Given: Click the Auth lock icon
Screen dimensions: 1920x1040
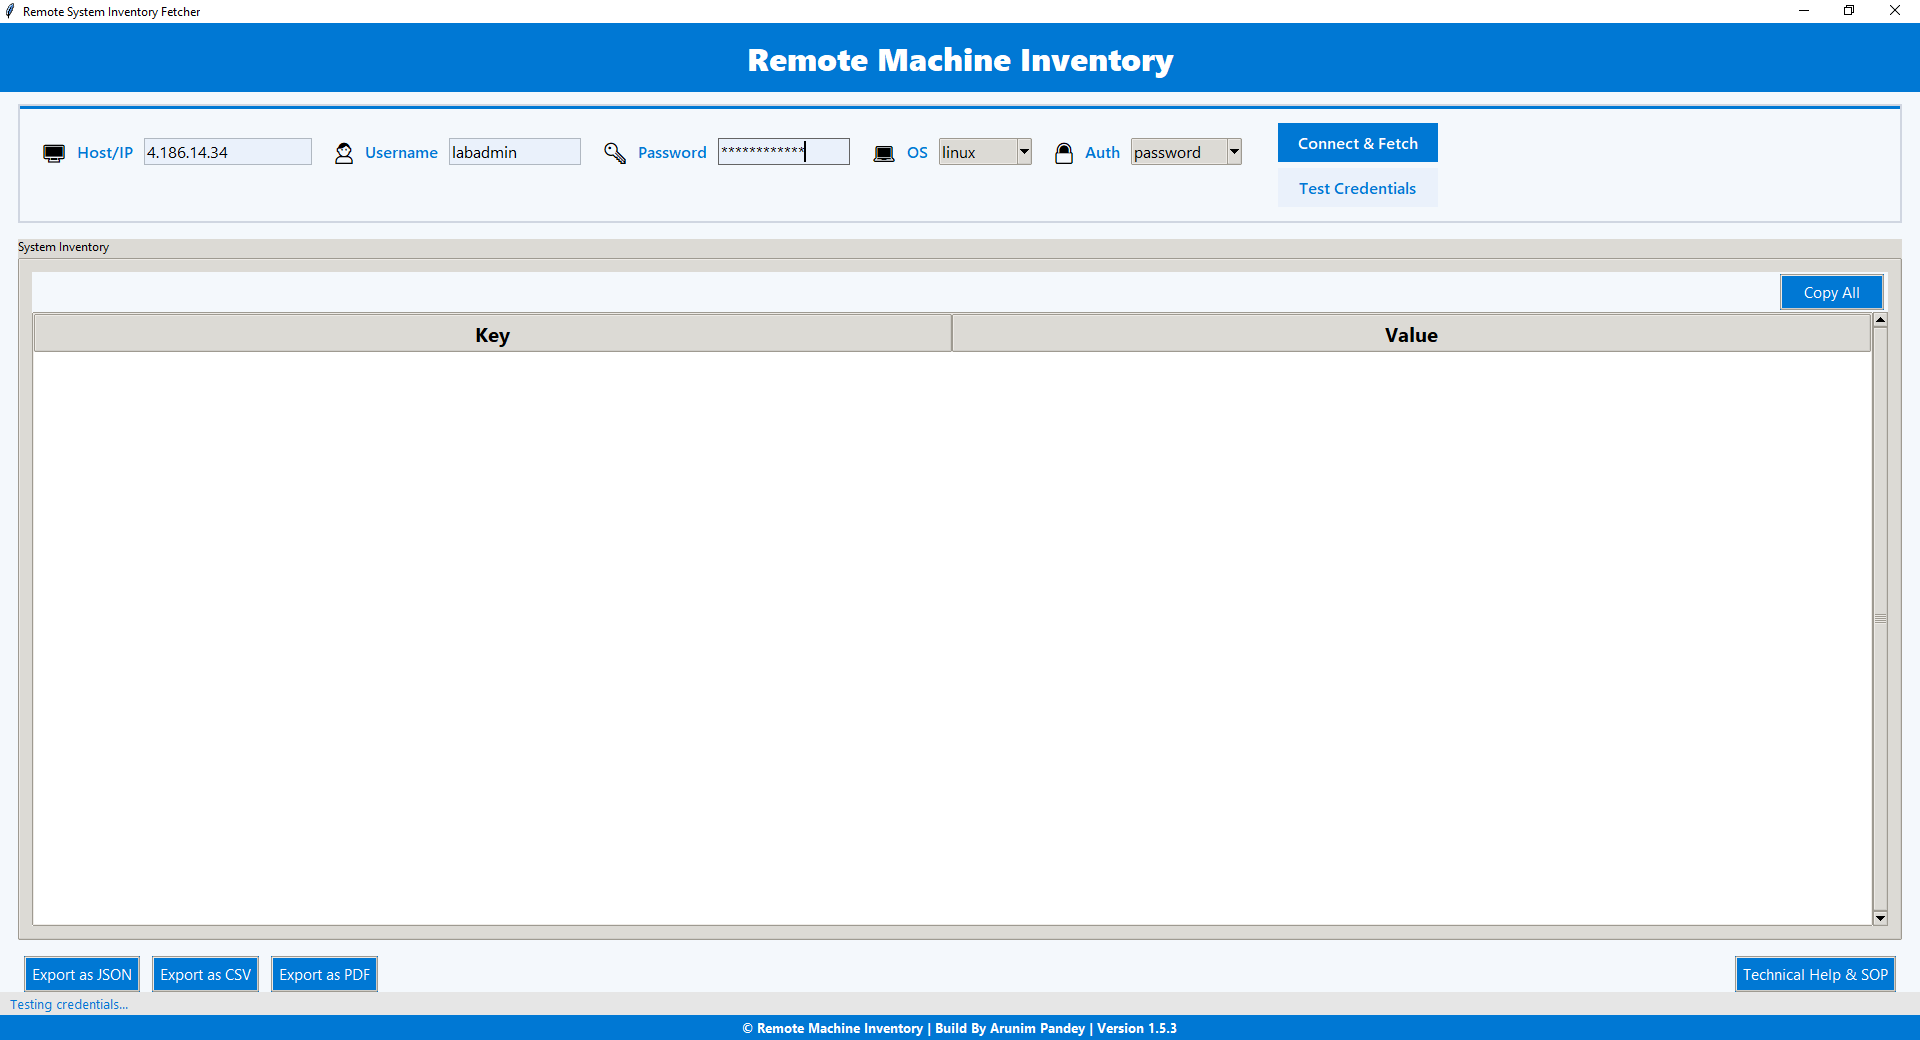Looking at the screenshot, I should tap(1064, 153).
